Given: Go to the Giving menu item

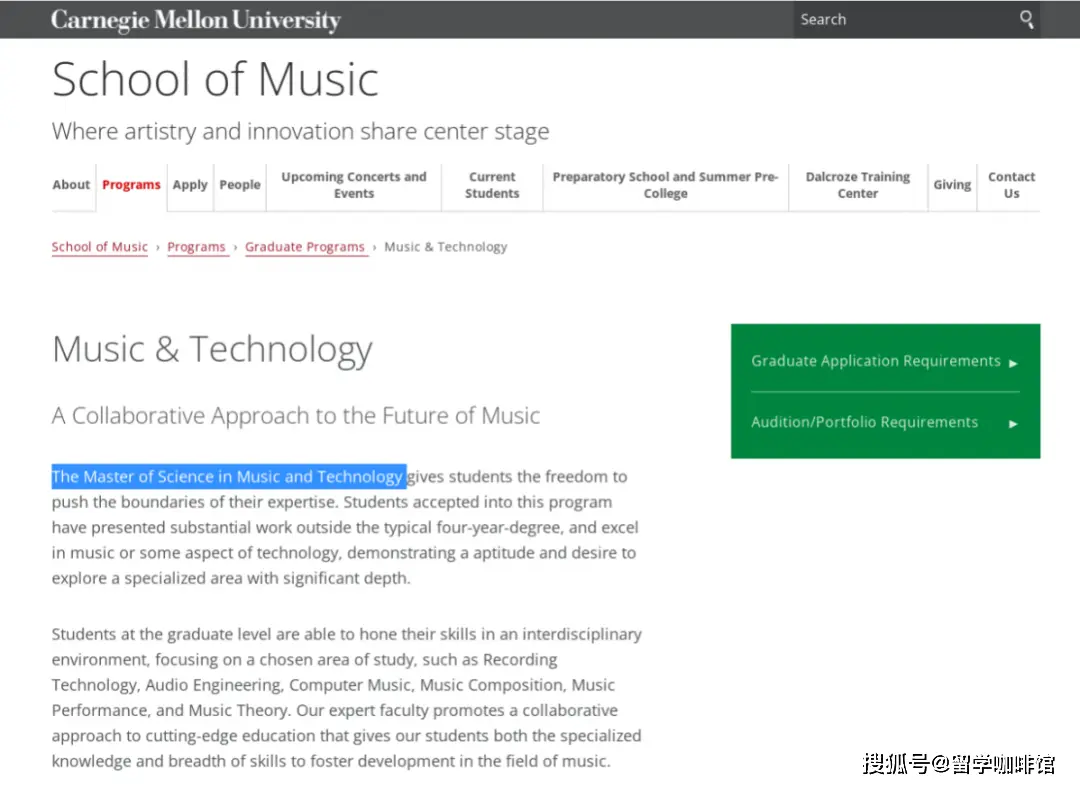Looking at the screenshot, I should click(952, 185).
